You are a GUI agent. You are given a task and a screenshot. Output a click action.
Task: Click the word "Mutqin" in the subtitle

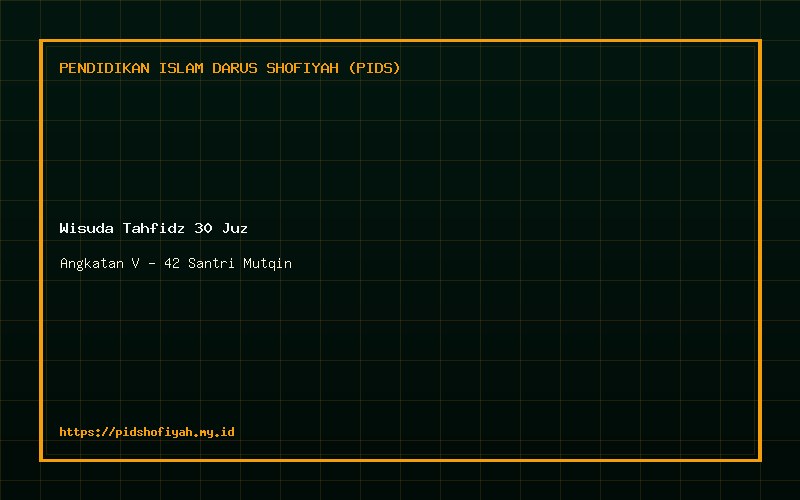267,264
